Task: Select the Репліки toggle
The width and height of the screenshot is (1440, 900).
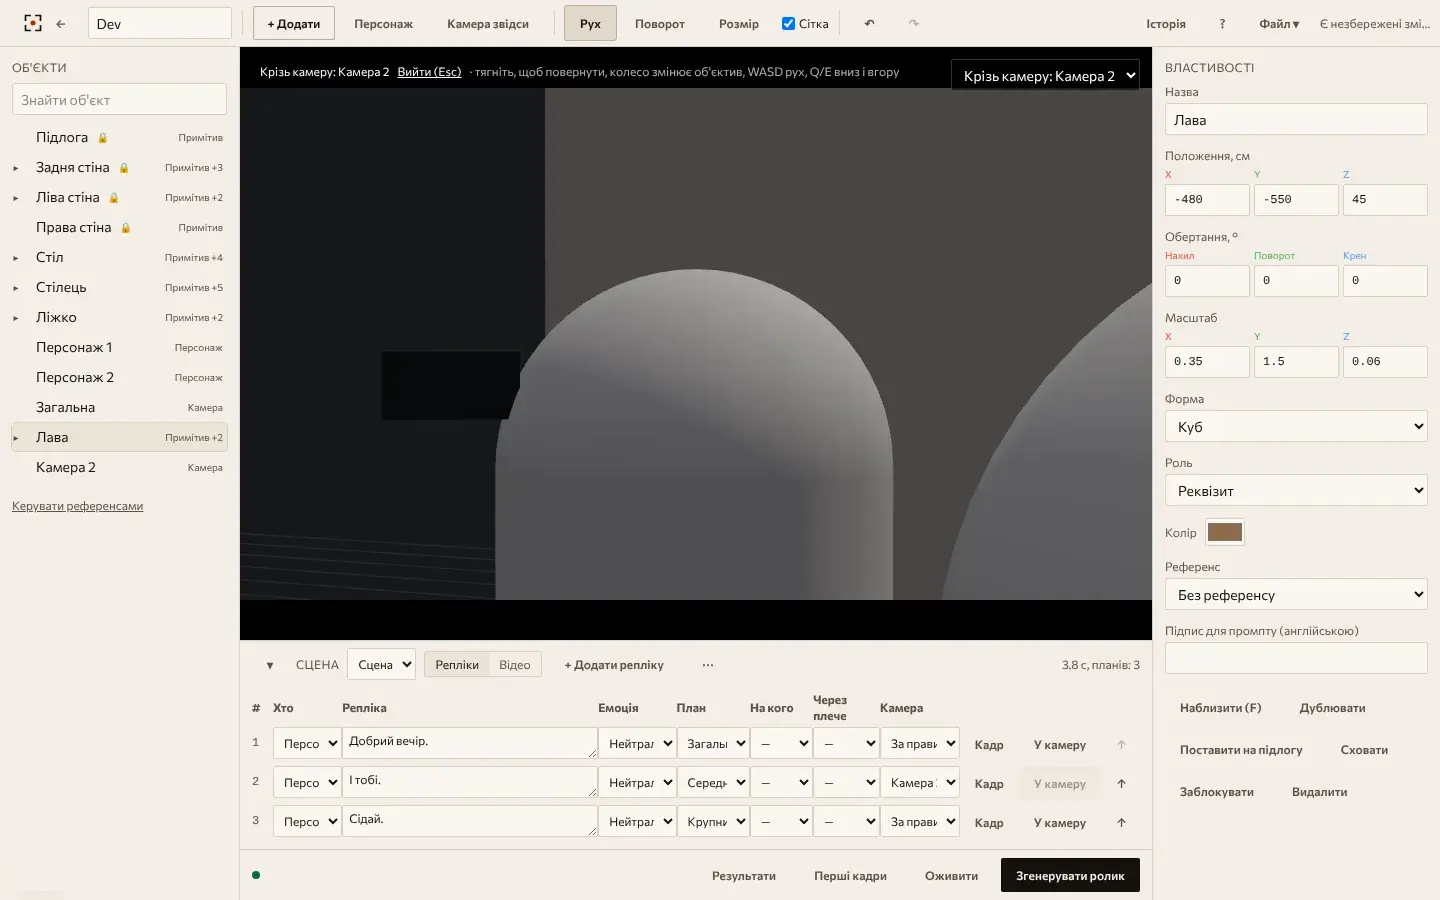Action: pos(457,665)
